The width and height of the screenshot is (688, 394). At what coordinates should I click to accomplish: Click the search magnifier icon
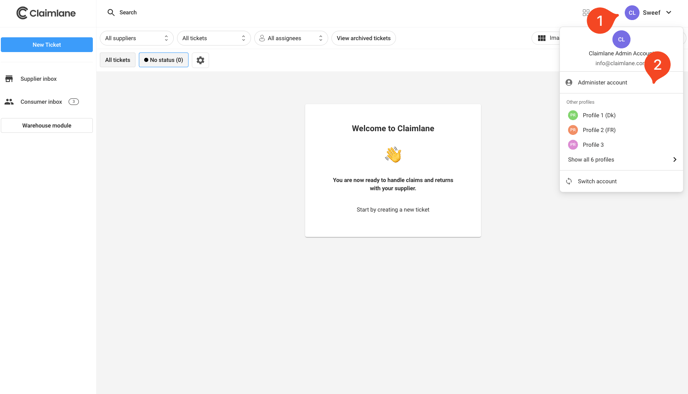click(111, 12)
